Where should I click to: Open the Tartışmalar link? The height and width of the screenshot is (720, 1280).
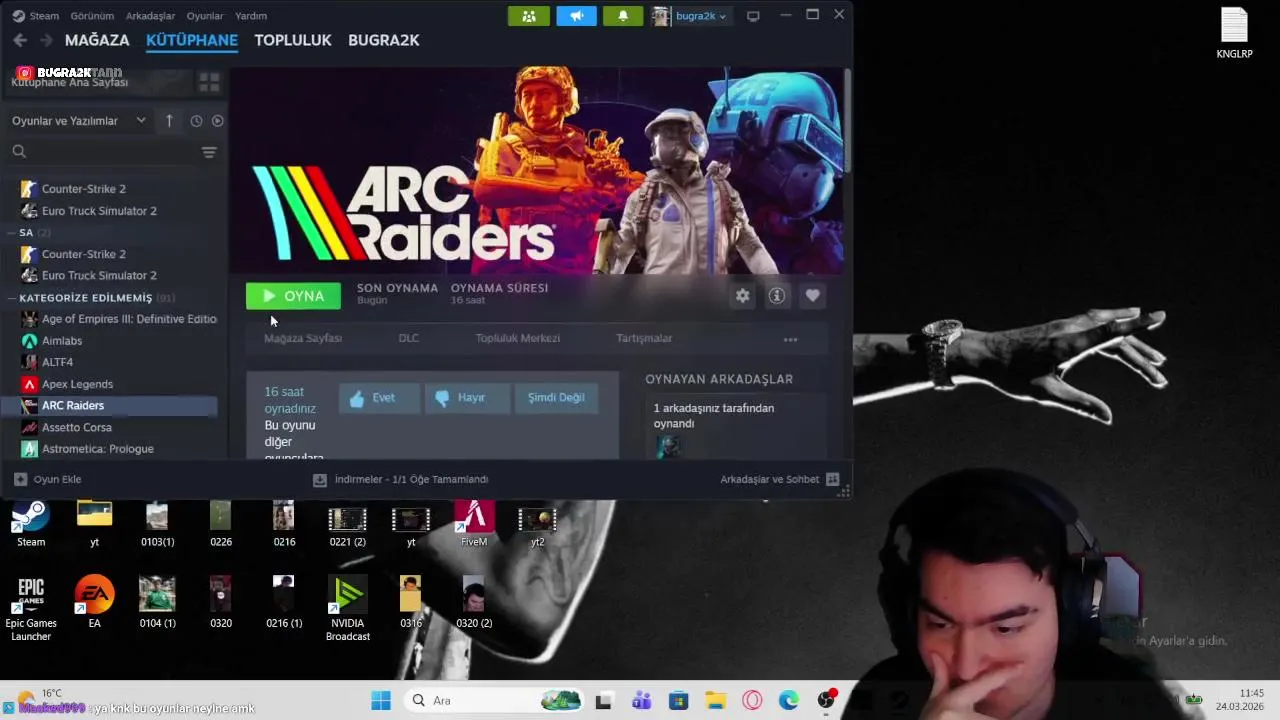(x=644, y=339)
